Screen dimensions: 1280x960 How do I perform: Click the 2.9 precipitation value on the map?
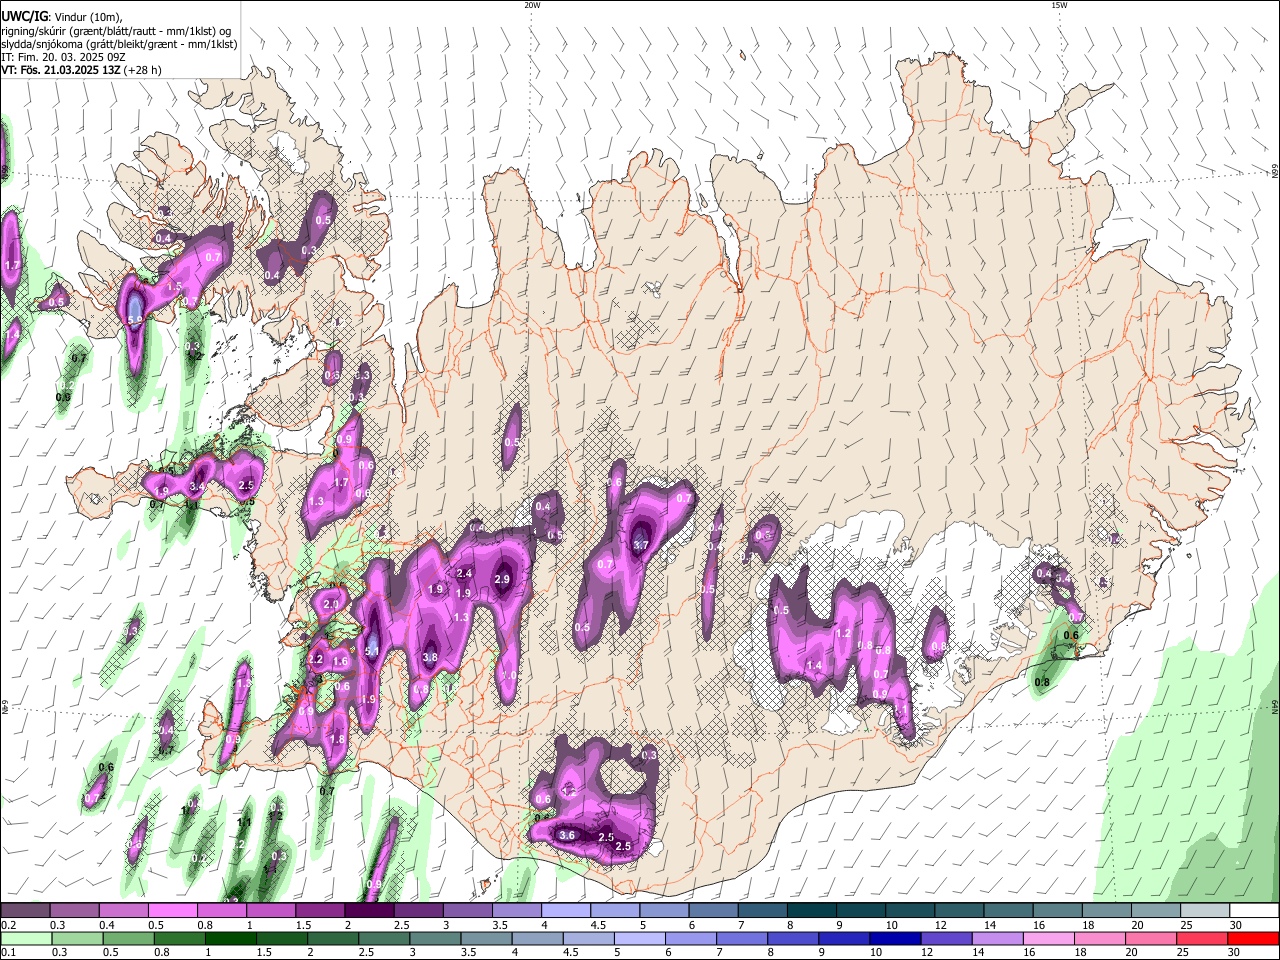[x=502, y=579]
